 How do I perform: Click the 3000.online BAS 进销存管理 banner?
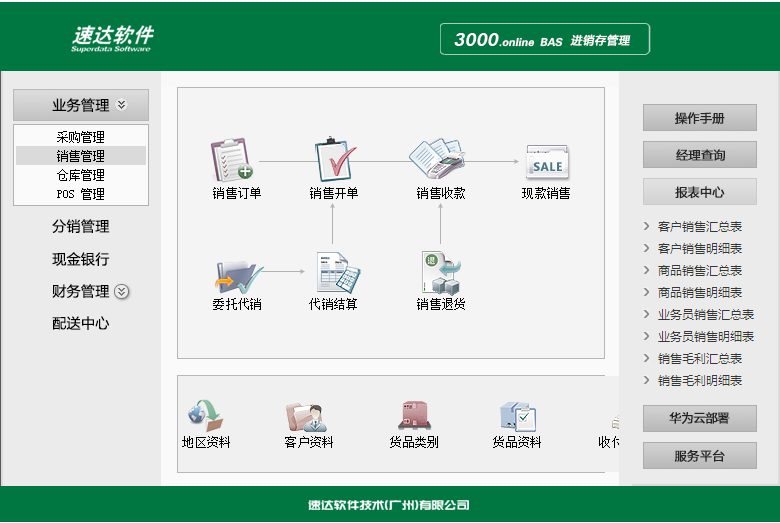tap(545, 39)
